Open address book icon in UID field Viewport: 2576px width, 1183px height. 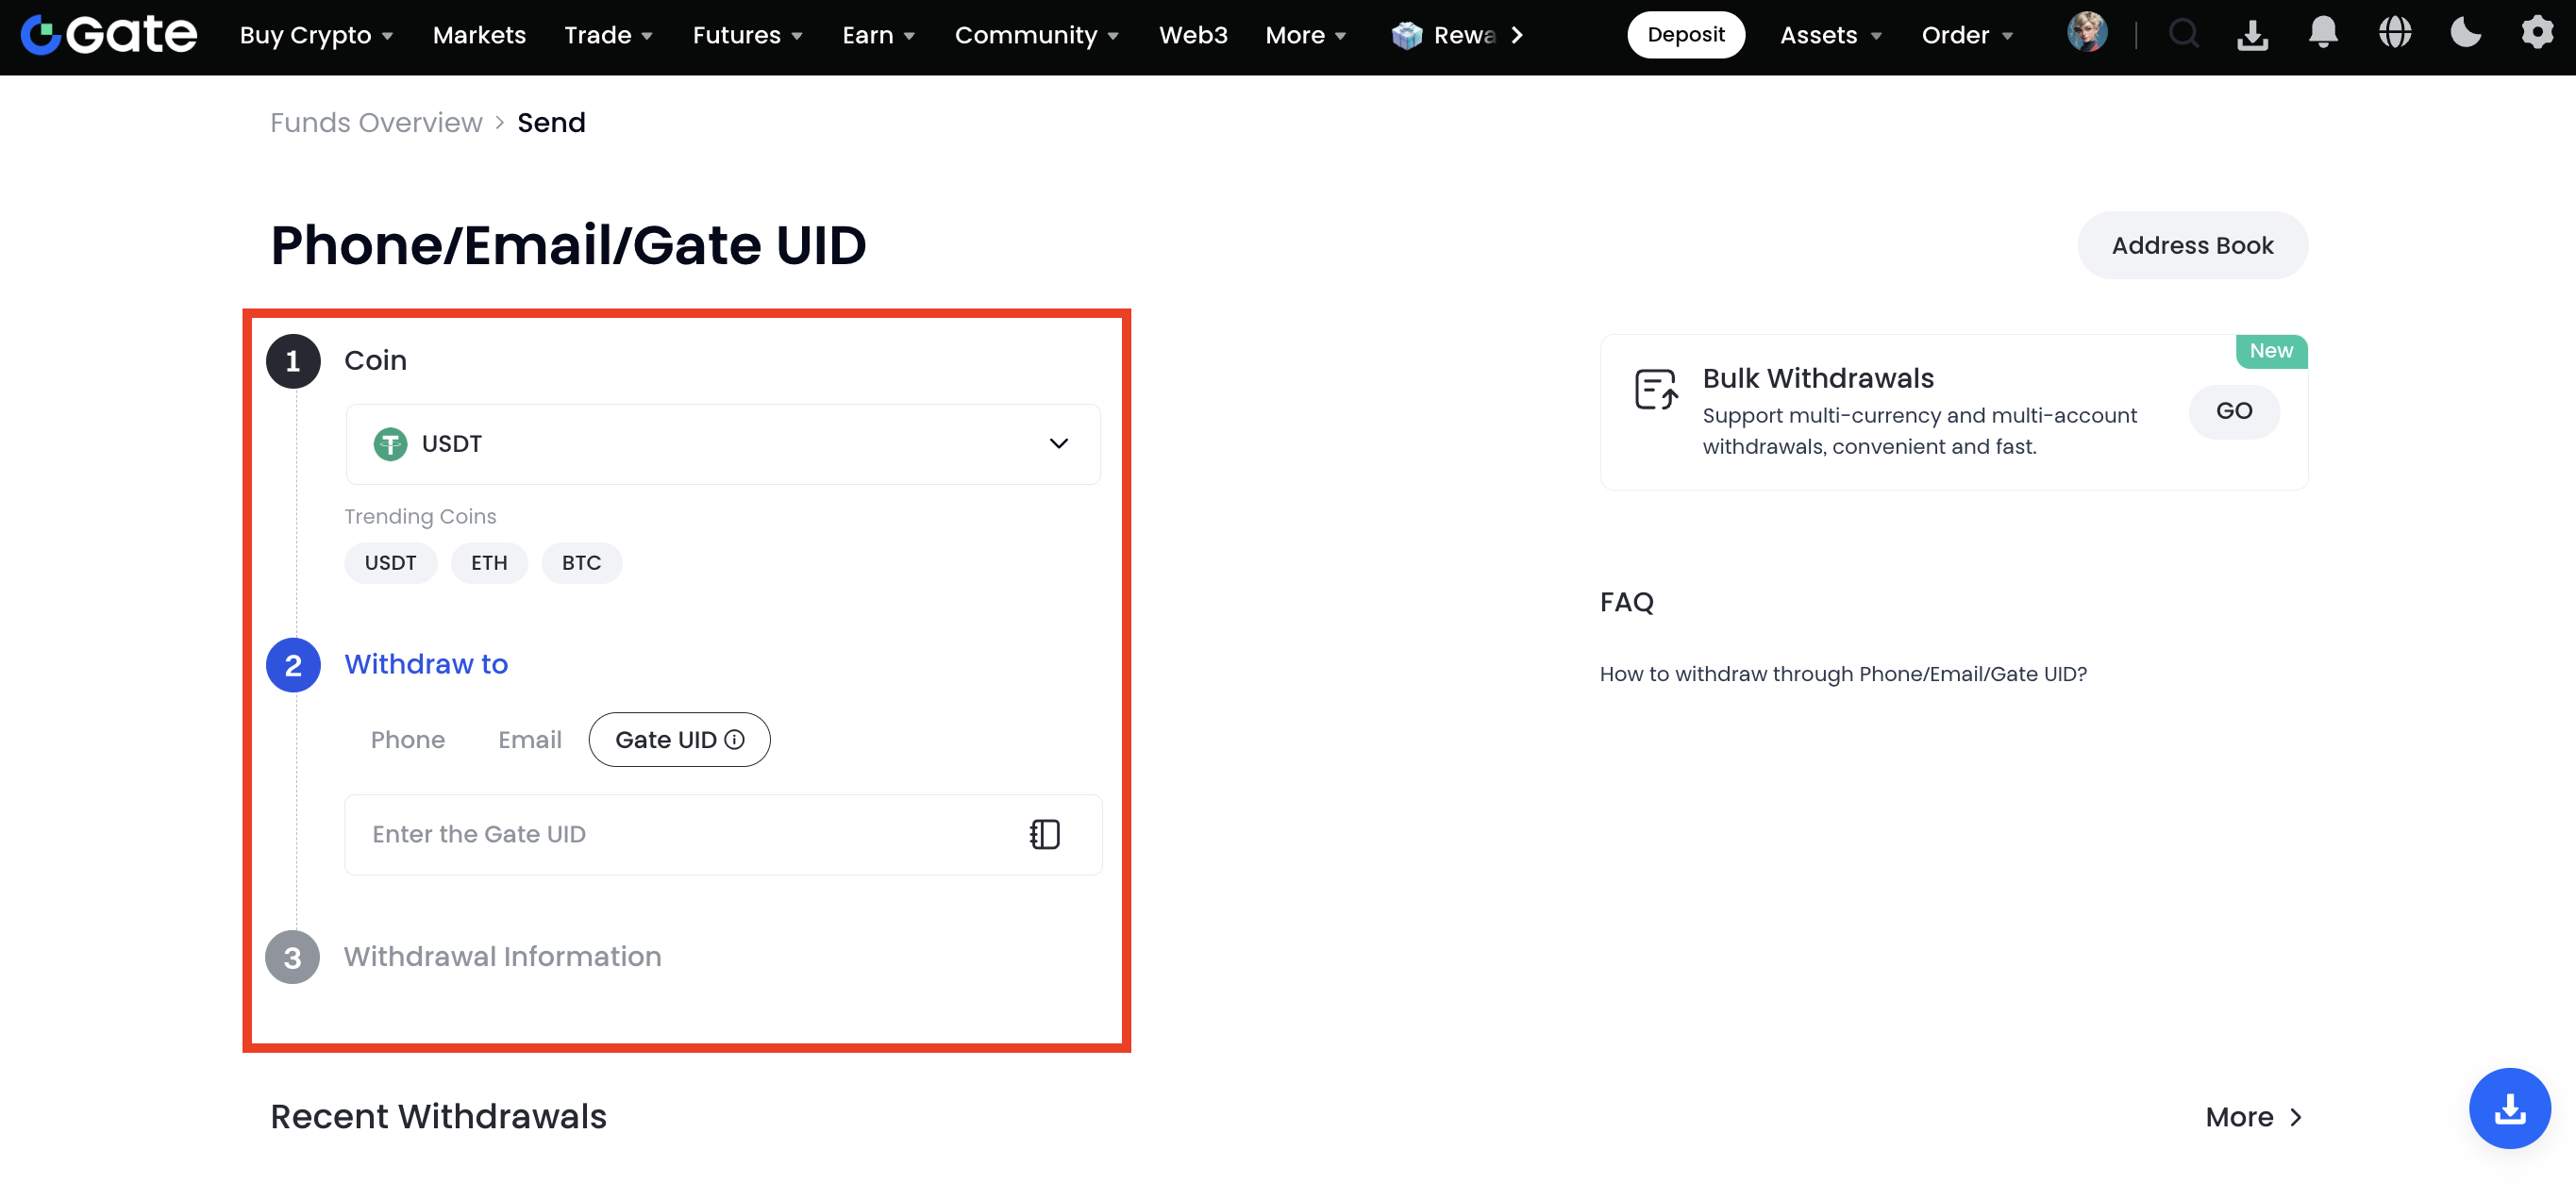1044,834
